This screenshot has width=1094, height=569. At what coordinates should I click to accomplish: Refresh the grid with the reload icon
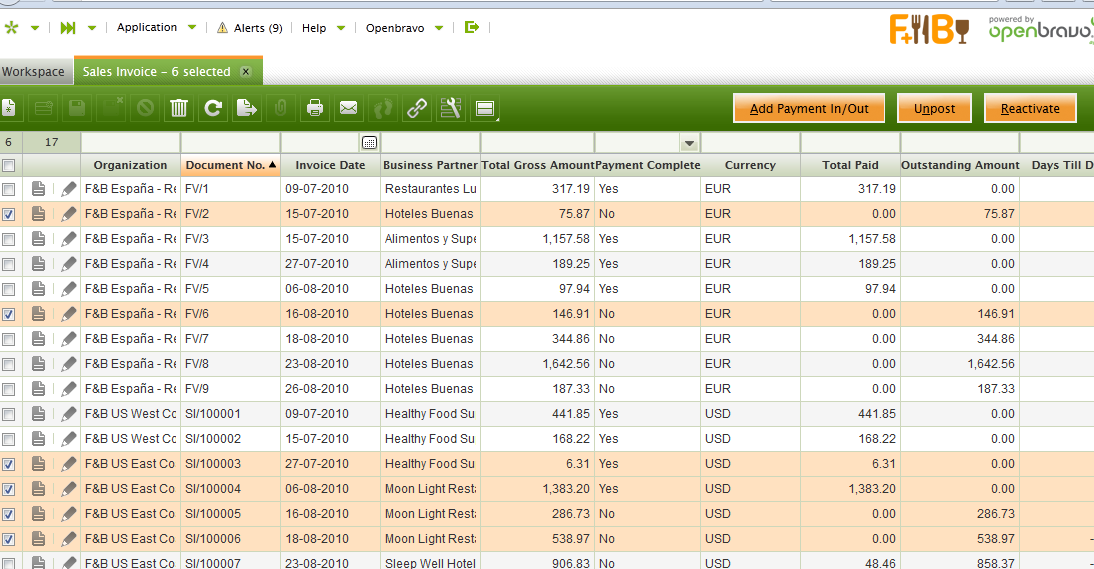pyautogui.click(x=212, y=108)
